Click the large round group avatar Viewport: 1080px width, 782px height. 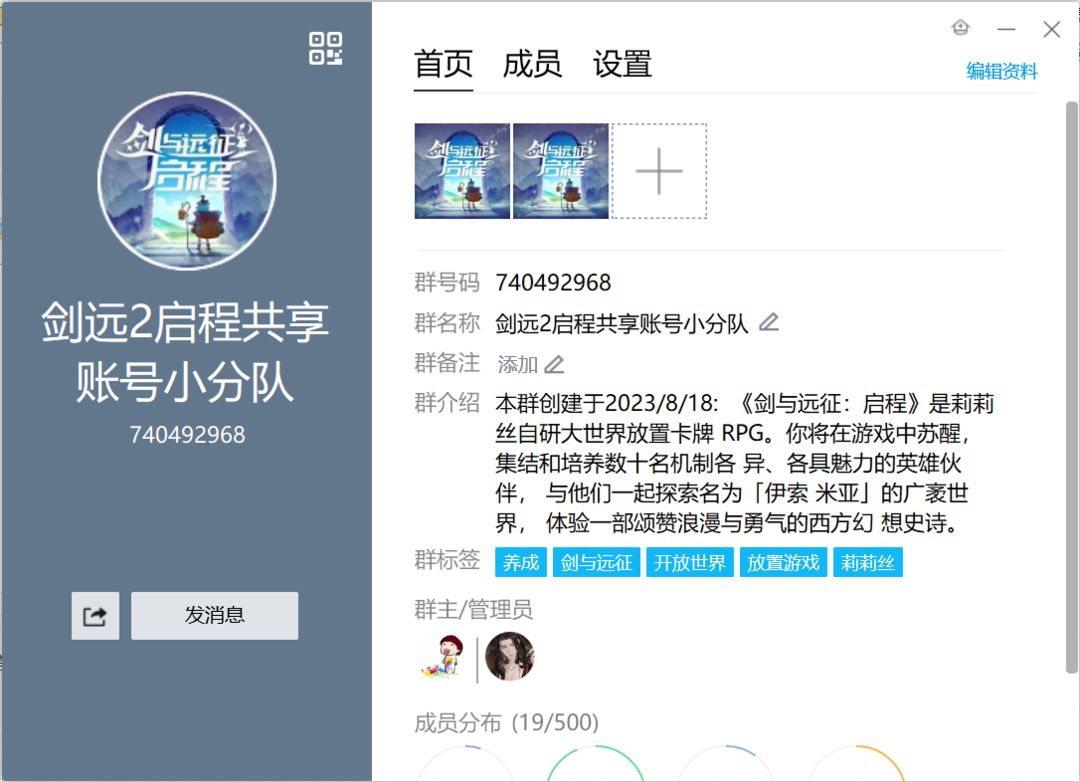coord(187,181)
